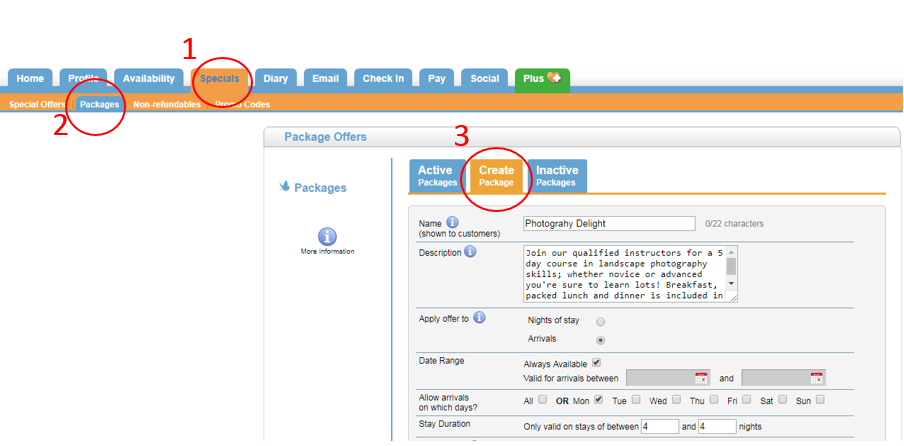Click info icon beside Name label
Viewport: 904px width, 446px height.
coord(452,222)
